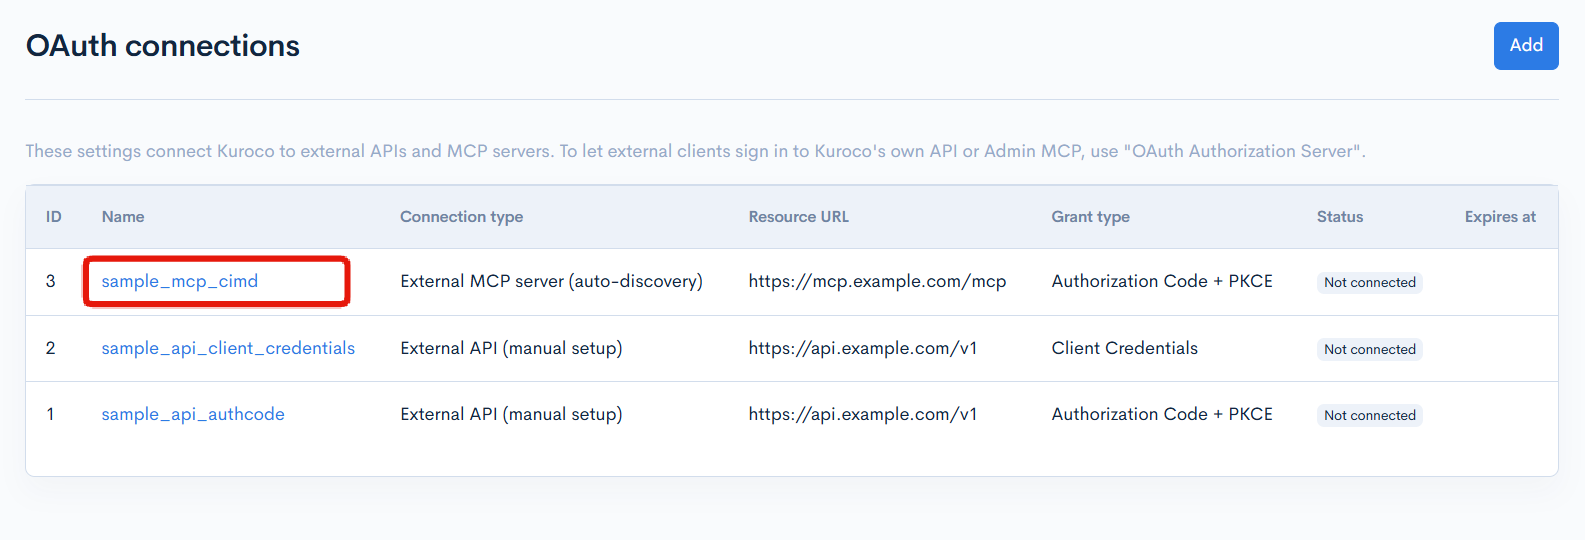Click the ID column header
The height and width of the screenshot is (540, 1585).
(54, 217)
